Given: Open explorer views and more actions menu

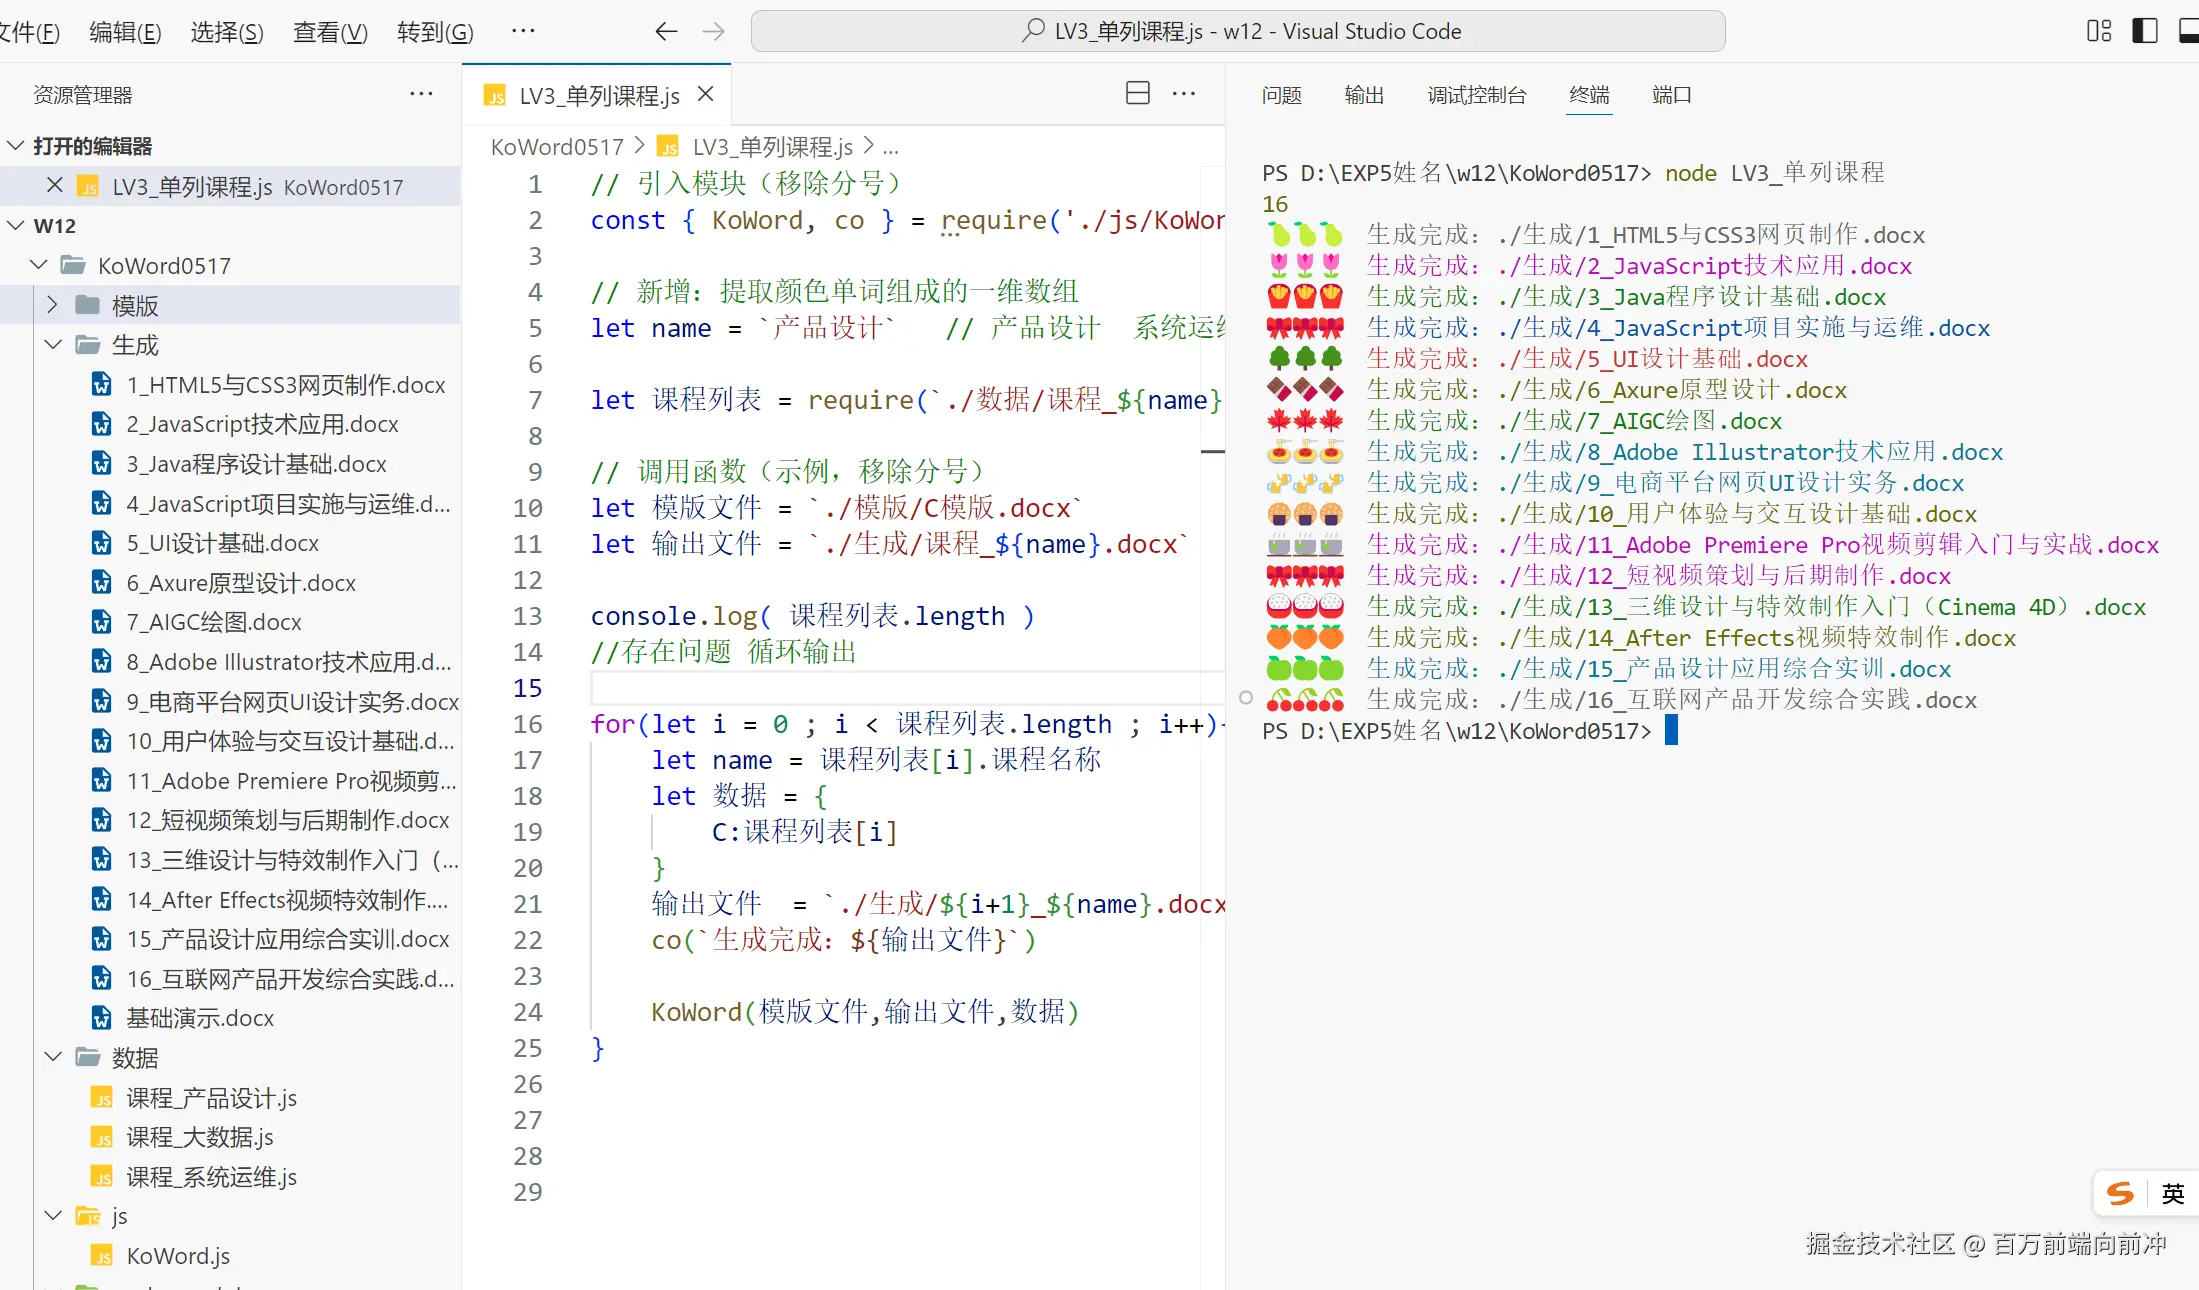Looking at the screenshot, I should click(421, 94).
